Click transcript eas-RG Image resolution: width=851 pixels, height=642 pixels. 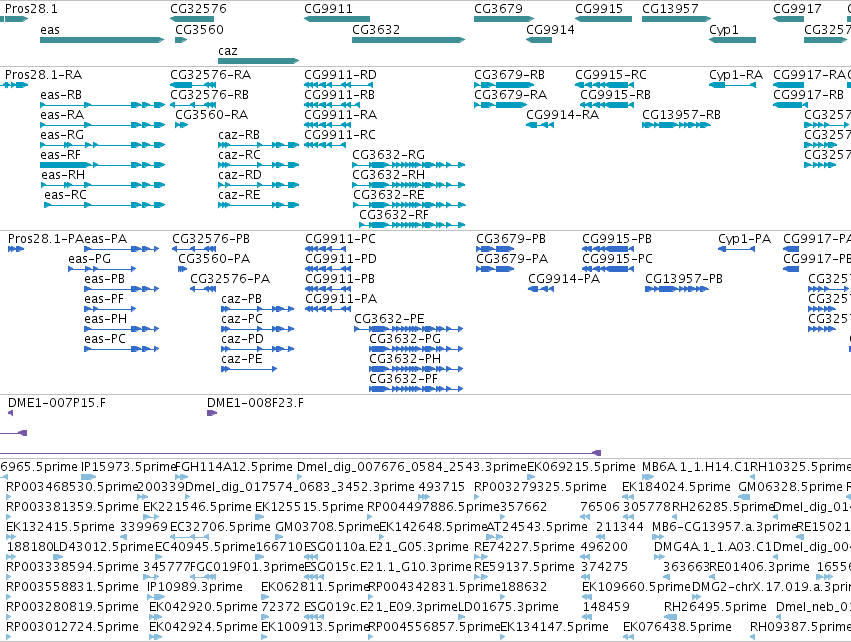click(103, 145)
